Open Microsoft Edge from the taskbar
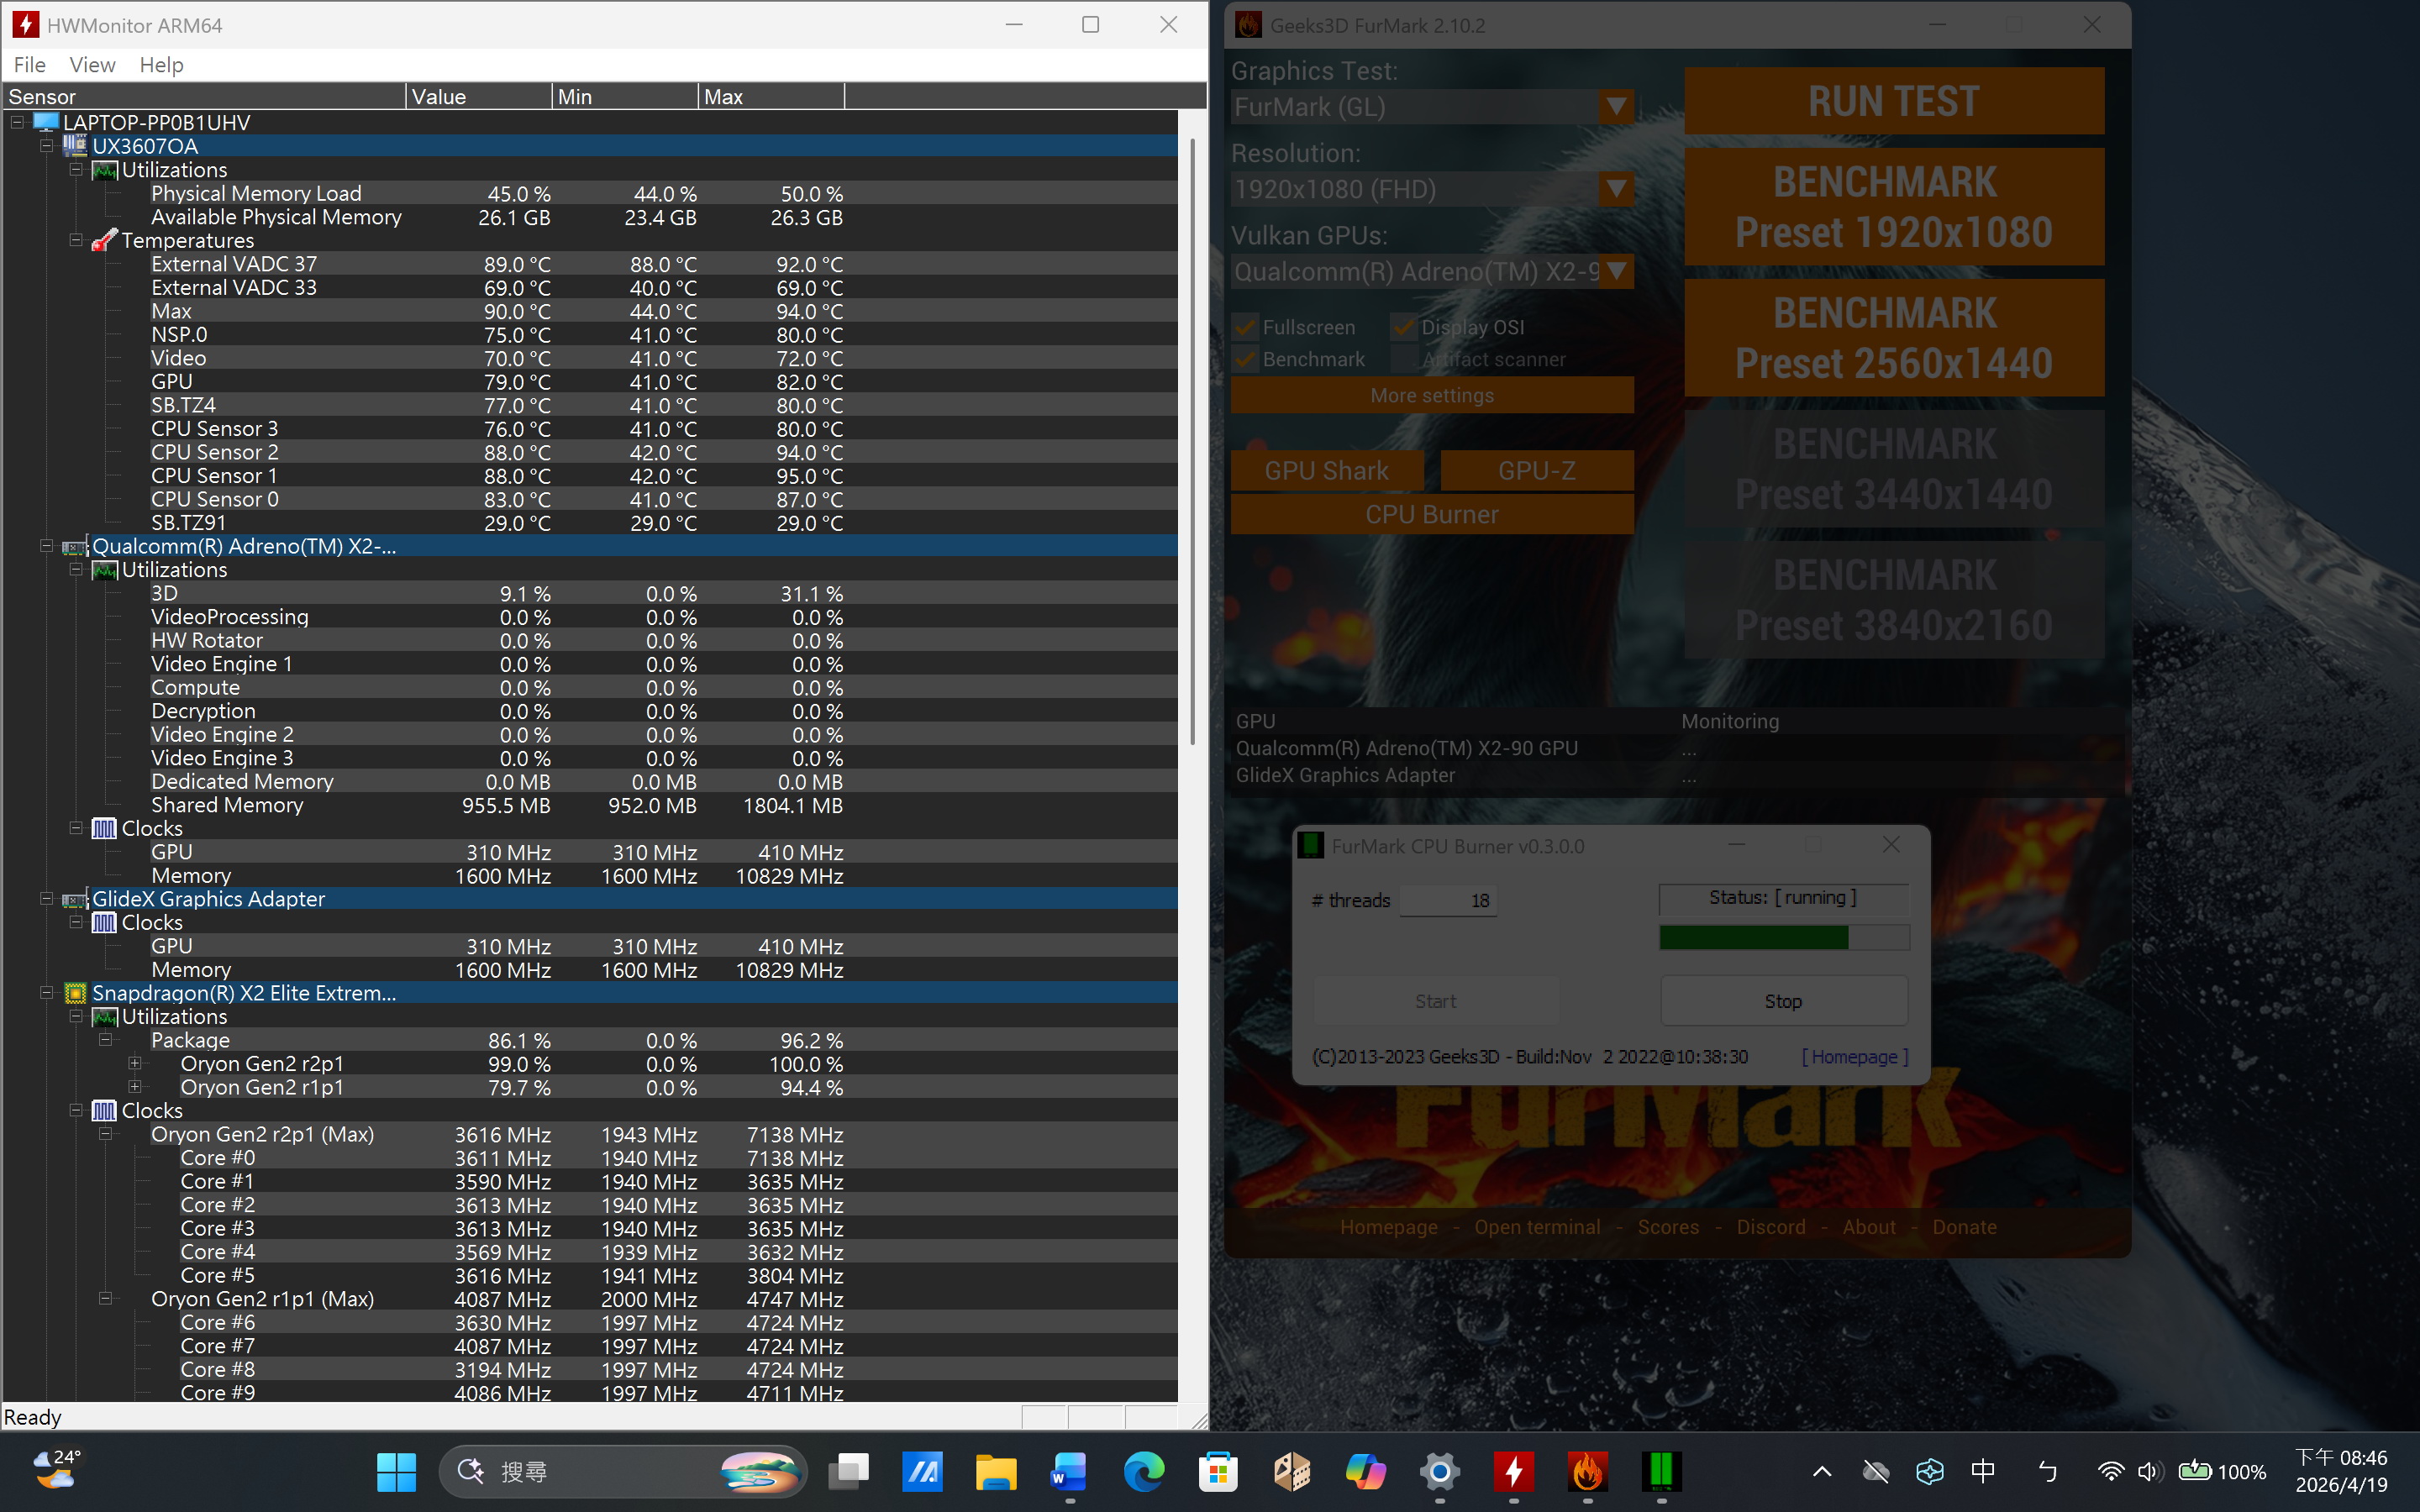The height and width of the screenshot is (1512, 2420). 1143,1471
